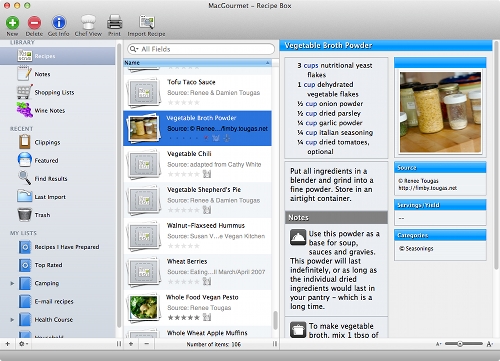Select the Whole Food Vegan Pesto recipe
Image resolution: width=500 pixels, height=361 pixels.
click(x=197, y=307)
